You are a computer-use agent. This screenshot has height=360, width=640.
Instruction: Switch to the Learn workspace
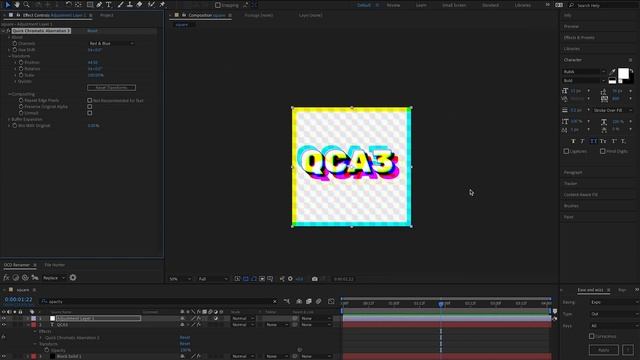pos(421,5)
